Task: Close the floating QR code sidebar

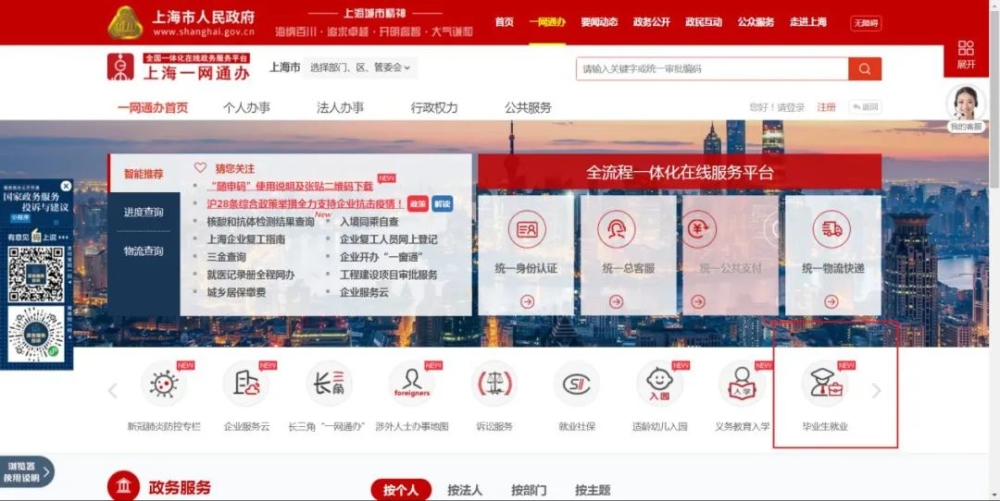Action: pyautogui.click(x=66, y=186)
